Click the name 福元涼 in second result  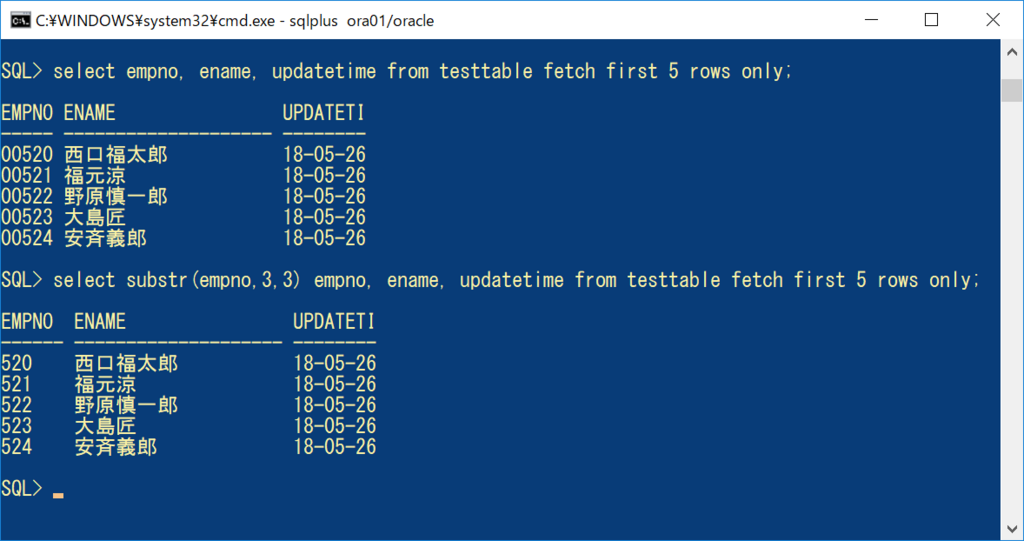coord(105,384)
